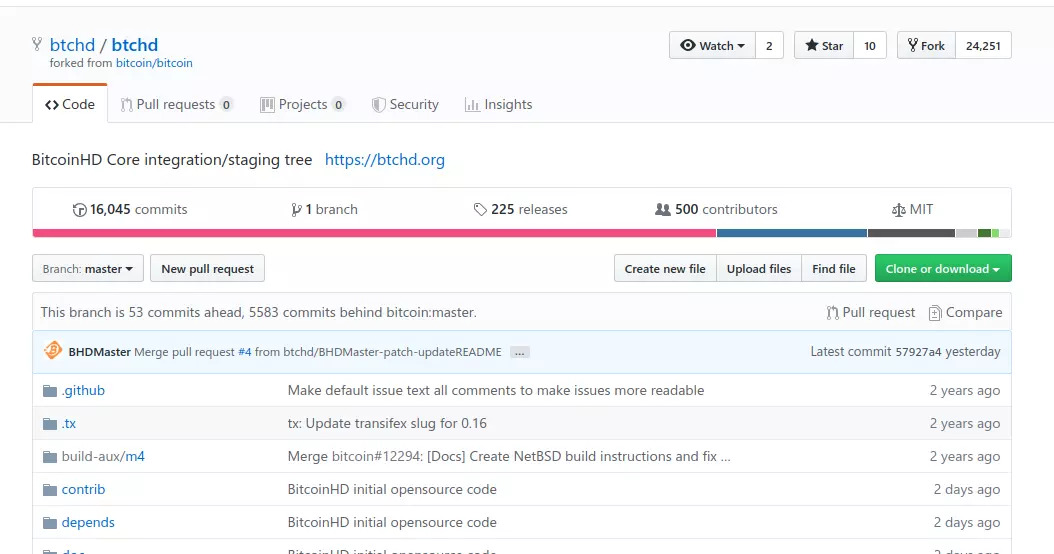Open the 500 contributors link
The image size is (1054, 554).
click(x=716, y=210)
